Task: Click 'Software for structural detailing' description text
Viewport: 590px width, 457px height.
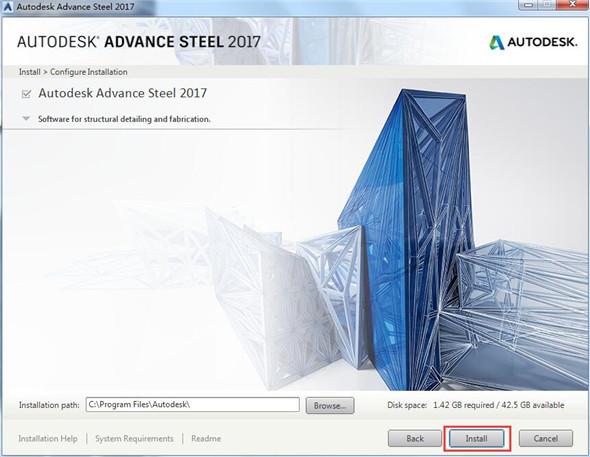Action: [124, 119]
